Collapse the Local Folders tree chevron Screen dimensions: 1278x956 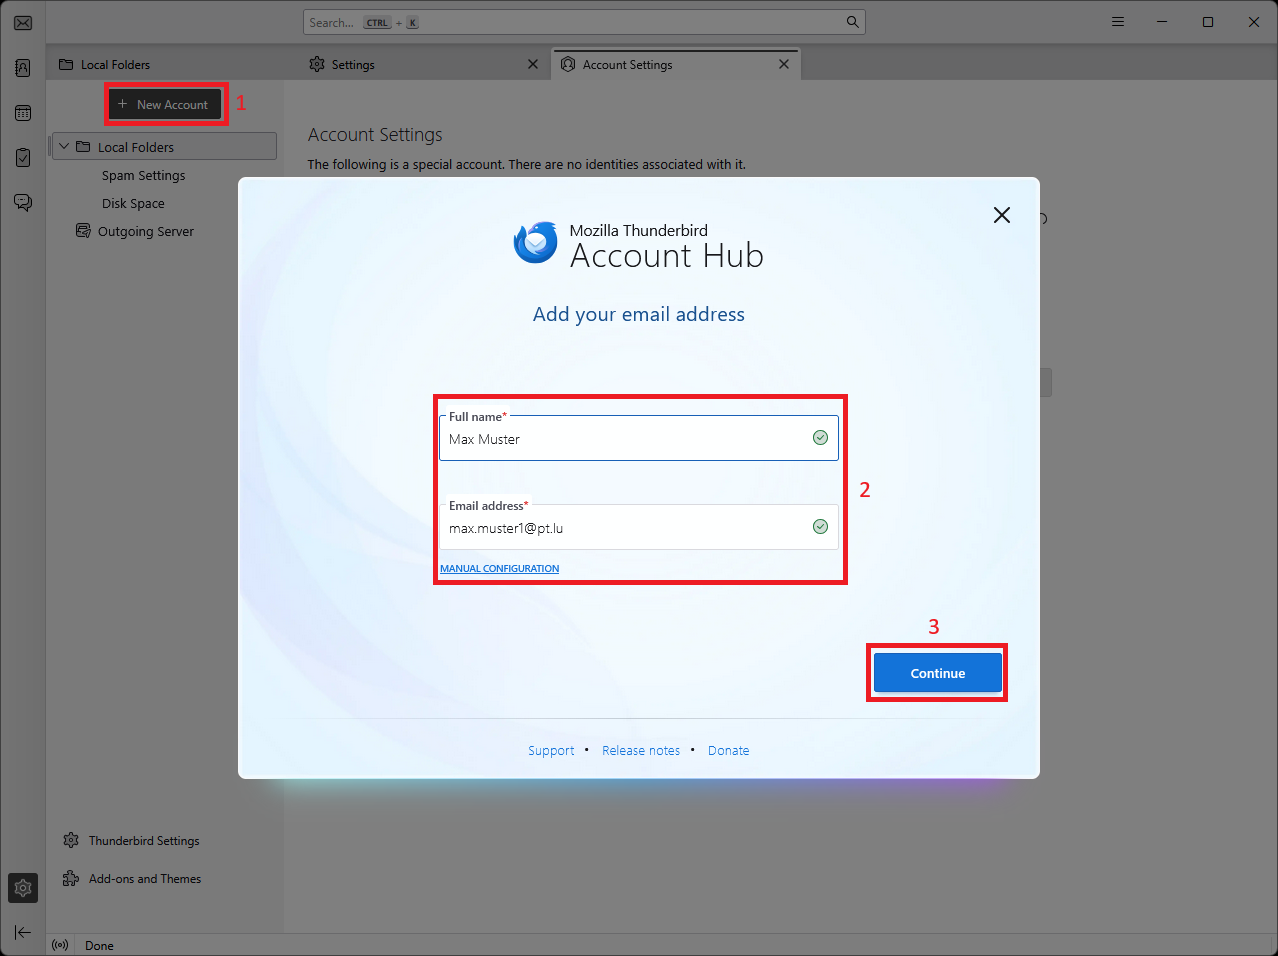[64, 147]
